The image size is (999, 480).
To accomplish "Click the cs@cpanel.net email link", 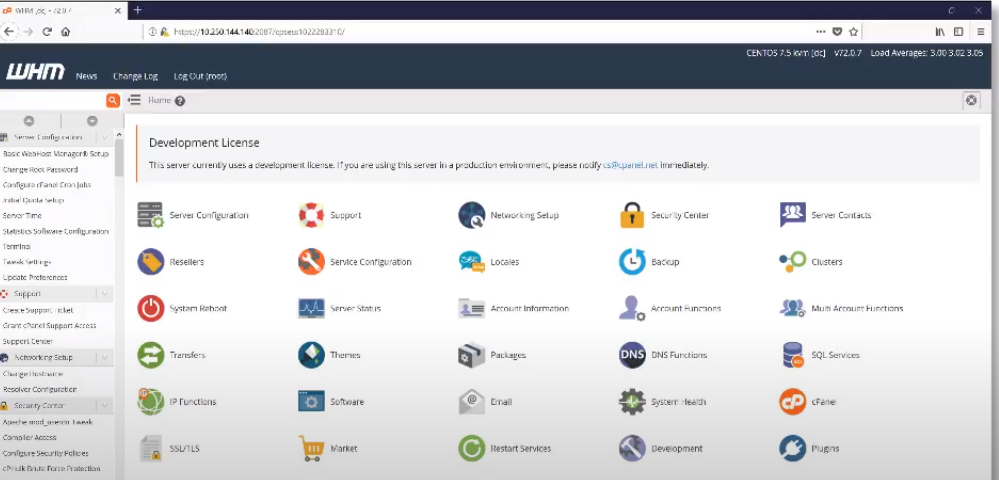I will pyautogui.click(x=630, y=165).
